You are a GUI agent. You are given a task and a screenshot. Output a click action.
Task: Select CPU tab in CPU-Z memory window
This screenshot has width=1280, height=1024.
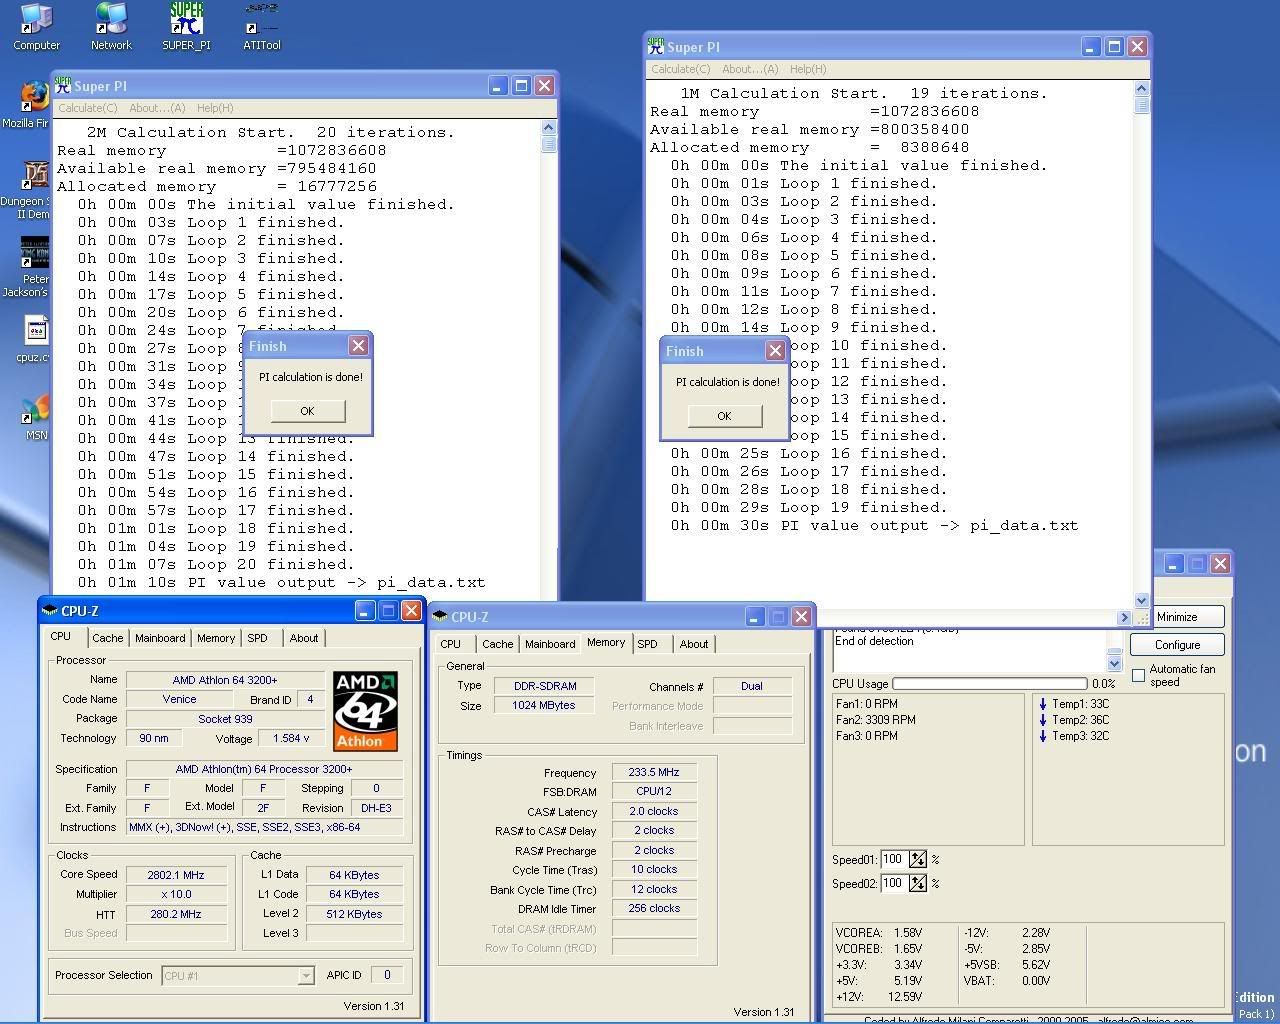click(x=451, y=644)
